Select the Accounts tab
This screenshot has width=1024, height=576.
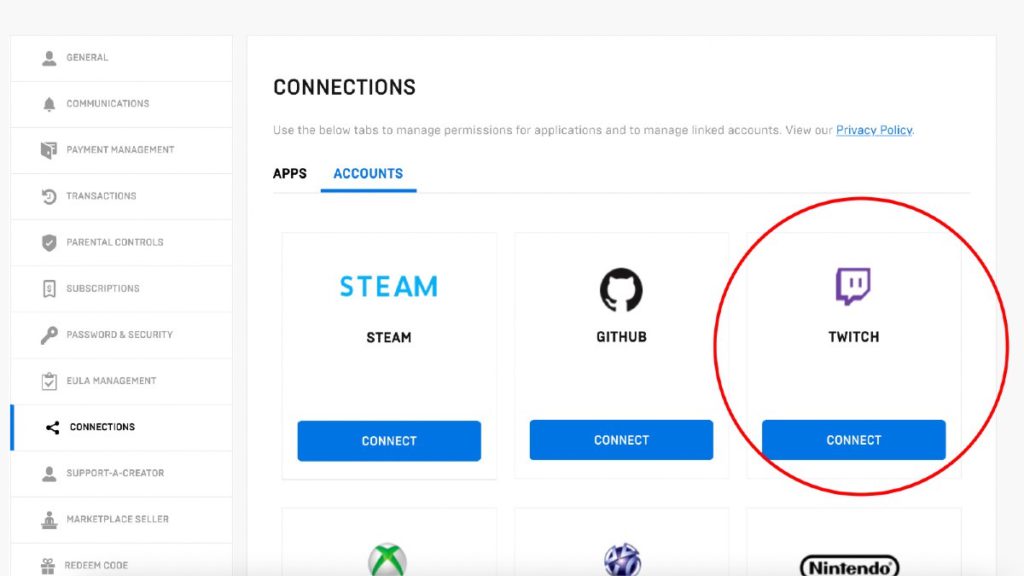click(x=368, y=174)
